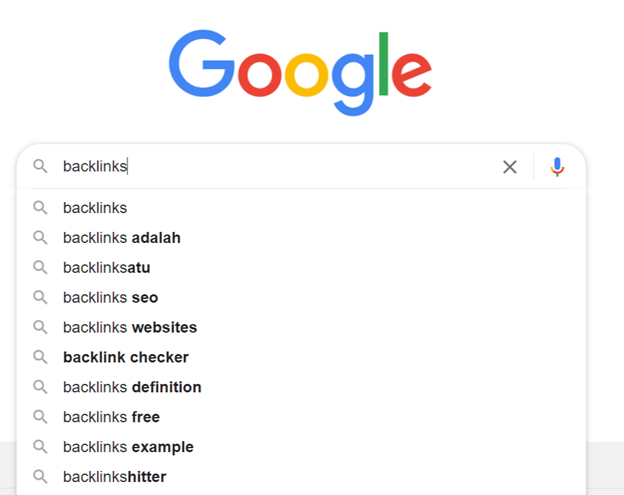Viewport: 624px width, 495px height.
Task: Clear the search box with X icon
Action: tap(510, 167)
